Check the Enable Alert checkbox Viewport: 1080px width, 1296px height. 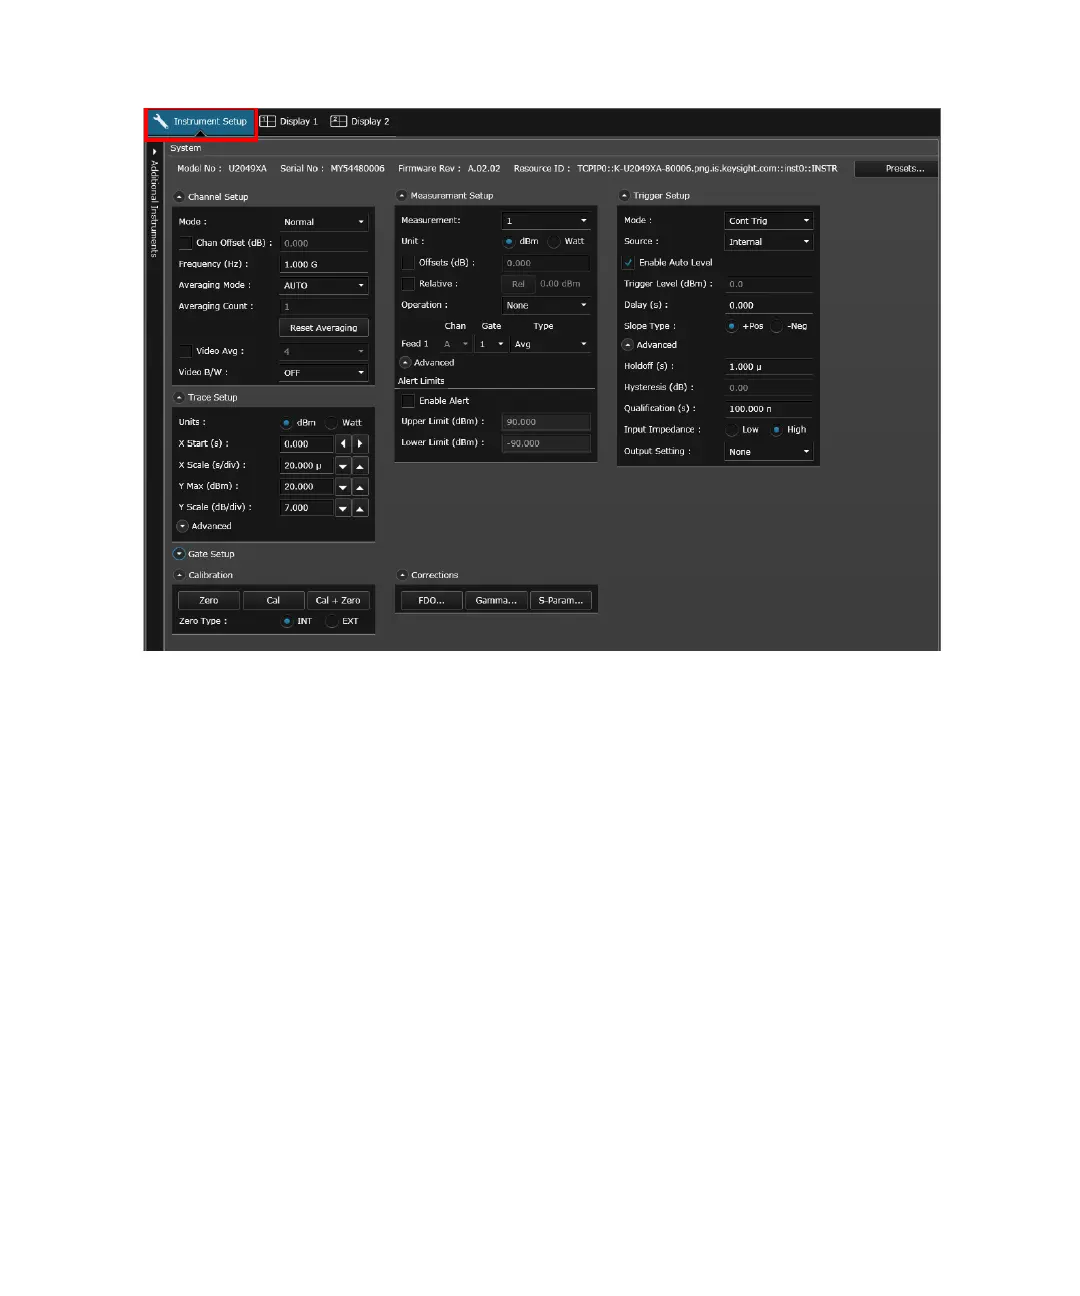pos(408,401)
